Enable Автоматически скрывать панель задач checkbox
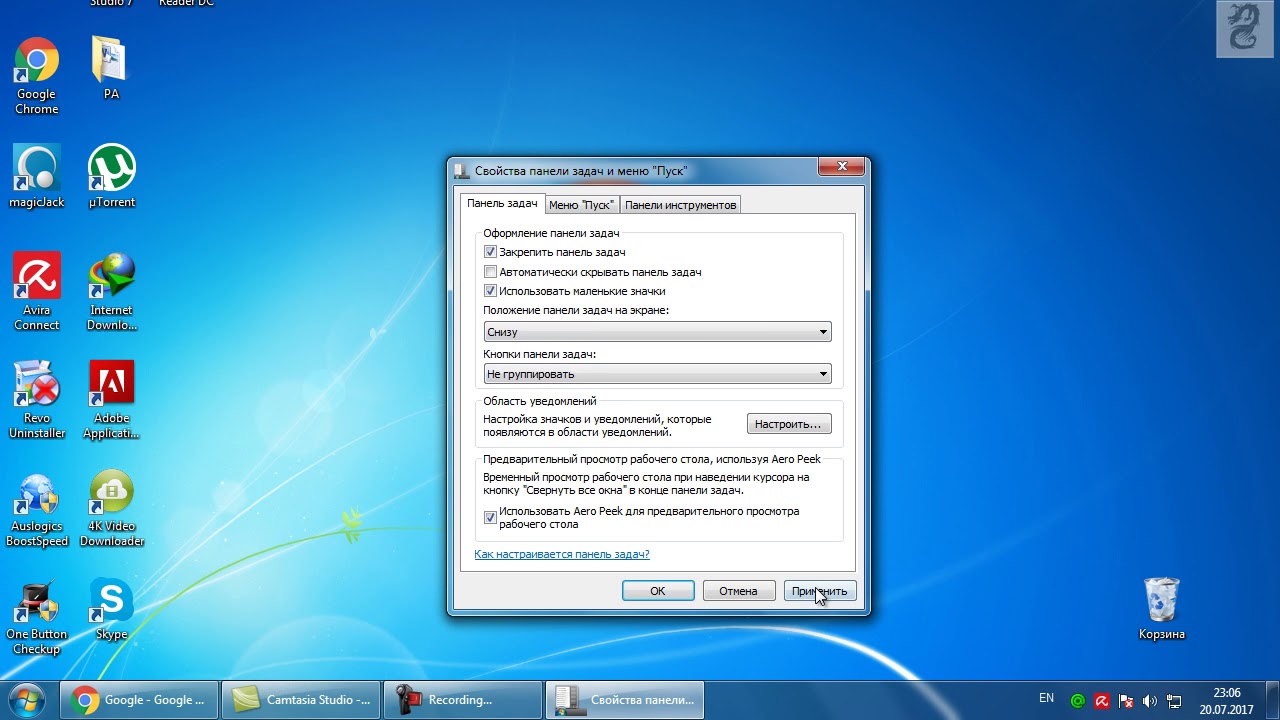 [x=490, y=272]
